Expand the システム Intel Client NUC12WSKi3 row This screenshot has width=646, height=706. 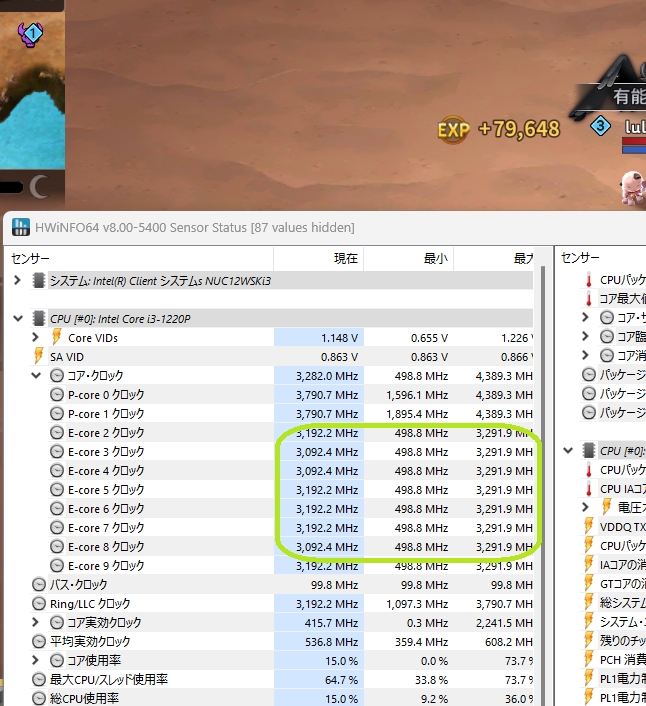[x=17, y=281]
